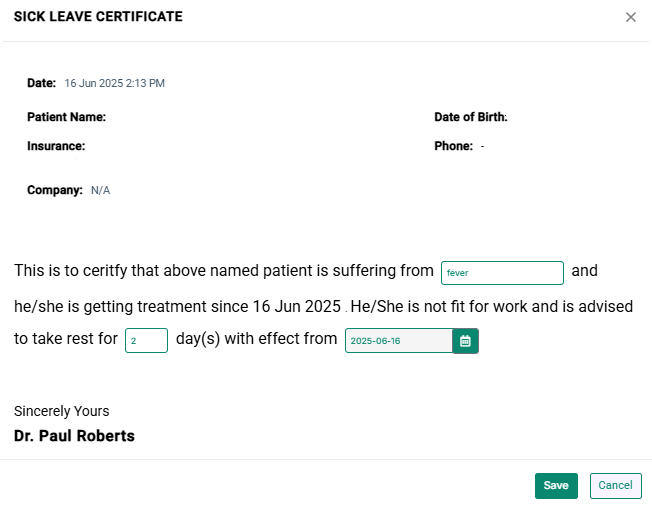Click the effect-from date field 2025-06-16
The width and height of the screenshot is (652, 510).
(399, 341)
